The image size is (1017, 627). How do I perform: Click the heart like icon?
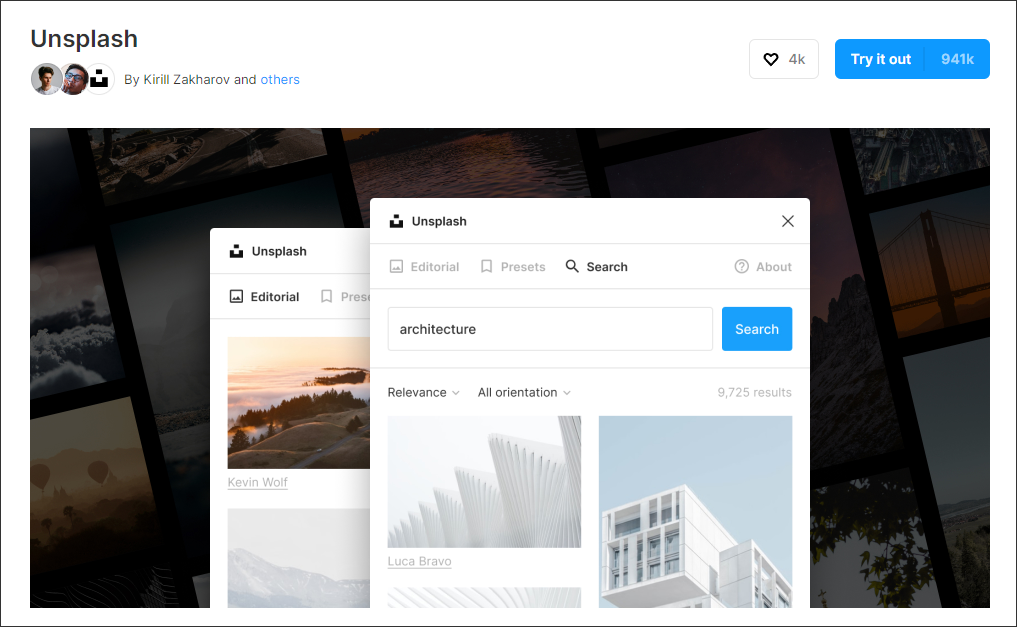771,60
